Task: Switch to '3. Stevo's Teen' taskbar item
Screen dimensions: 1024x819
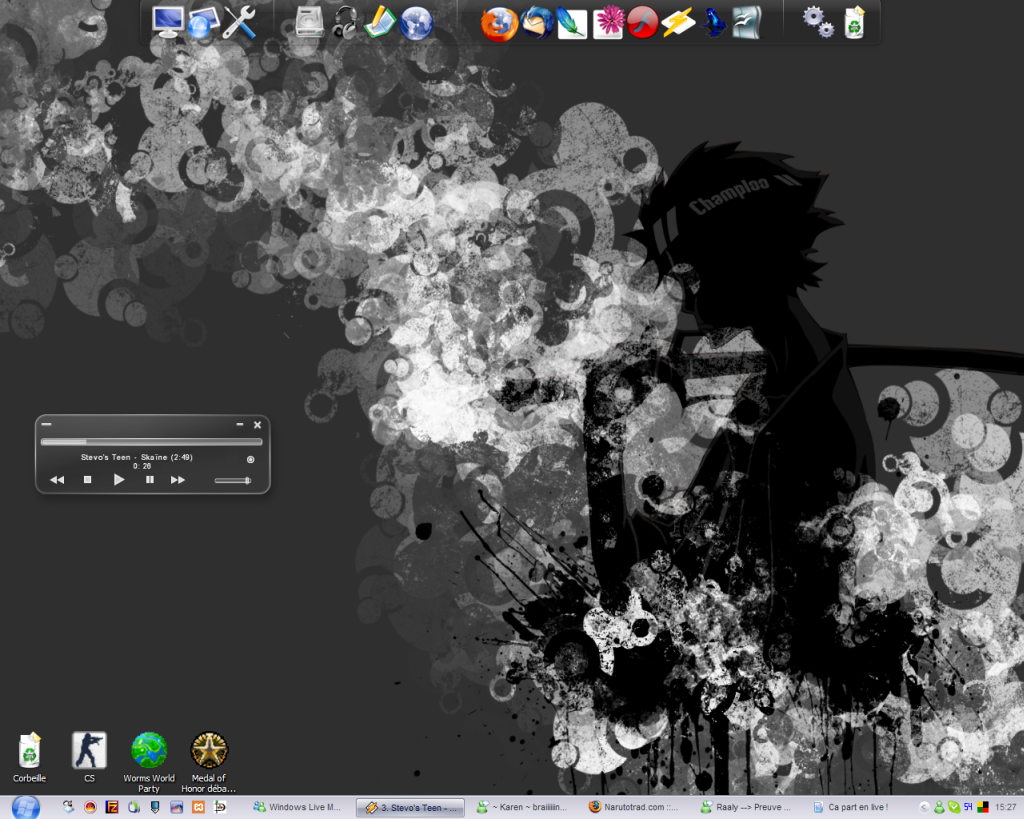Action: point(411,808)
